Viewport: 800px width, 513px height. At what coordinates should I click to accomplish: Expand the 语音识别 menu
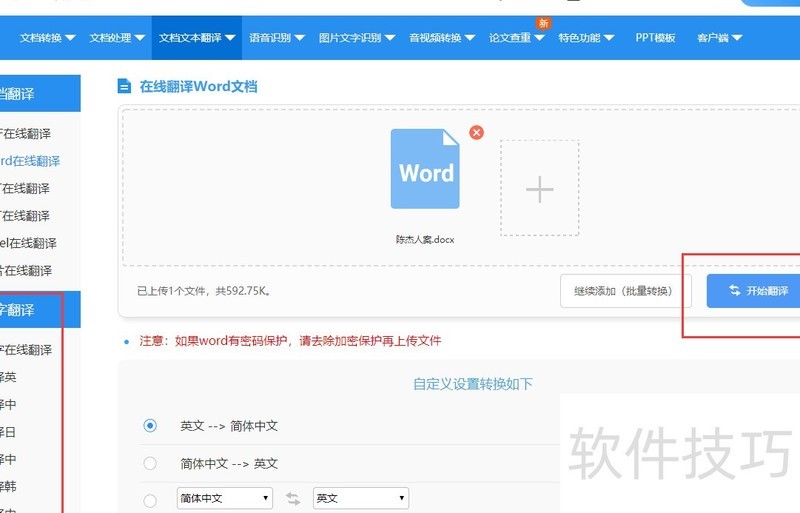tap(277, 38)
